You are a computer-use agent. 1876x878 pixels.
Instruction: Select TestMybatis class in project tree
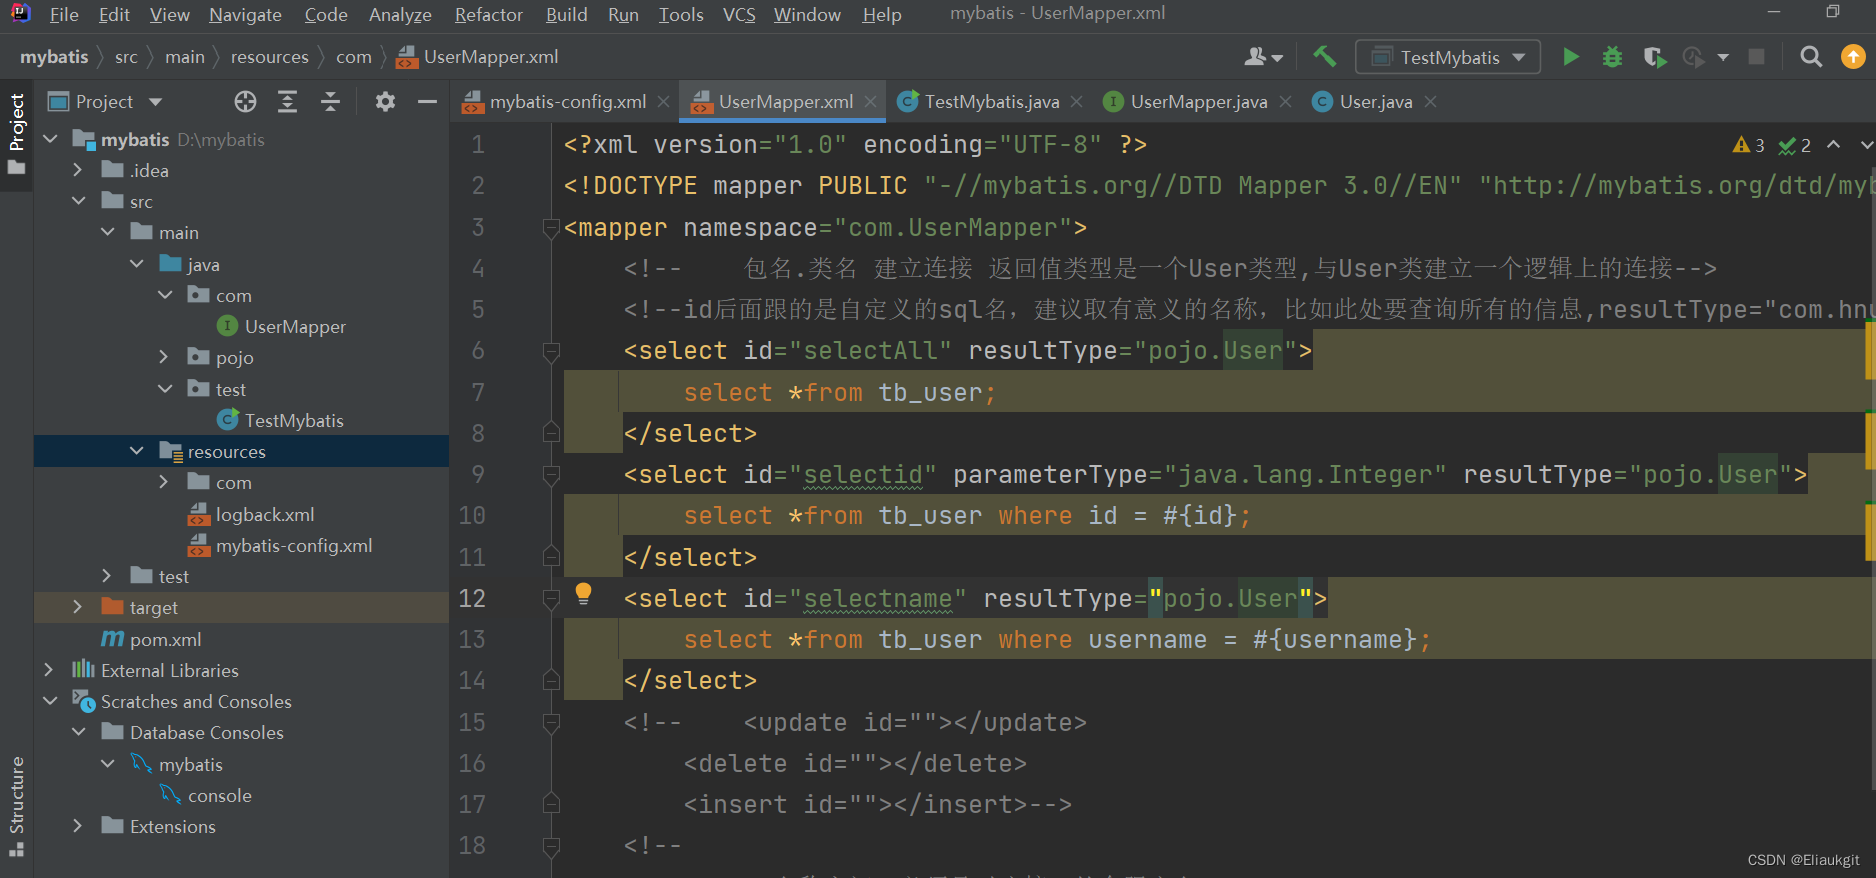pyautogui.click(x=294, y=420)
